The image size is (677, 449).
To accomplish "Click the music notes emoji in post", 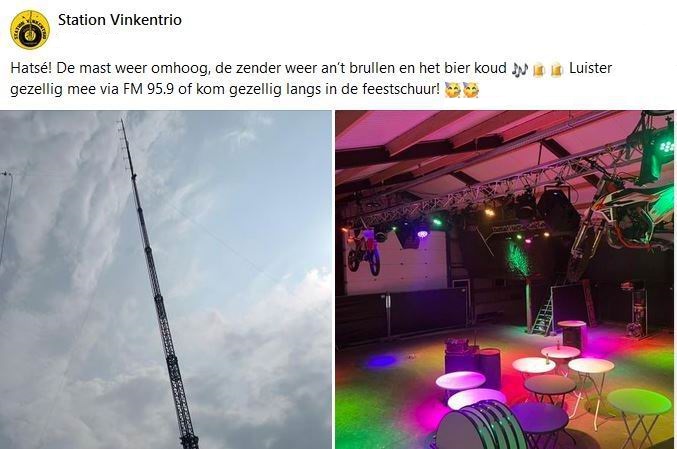I will point(520,69).
